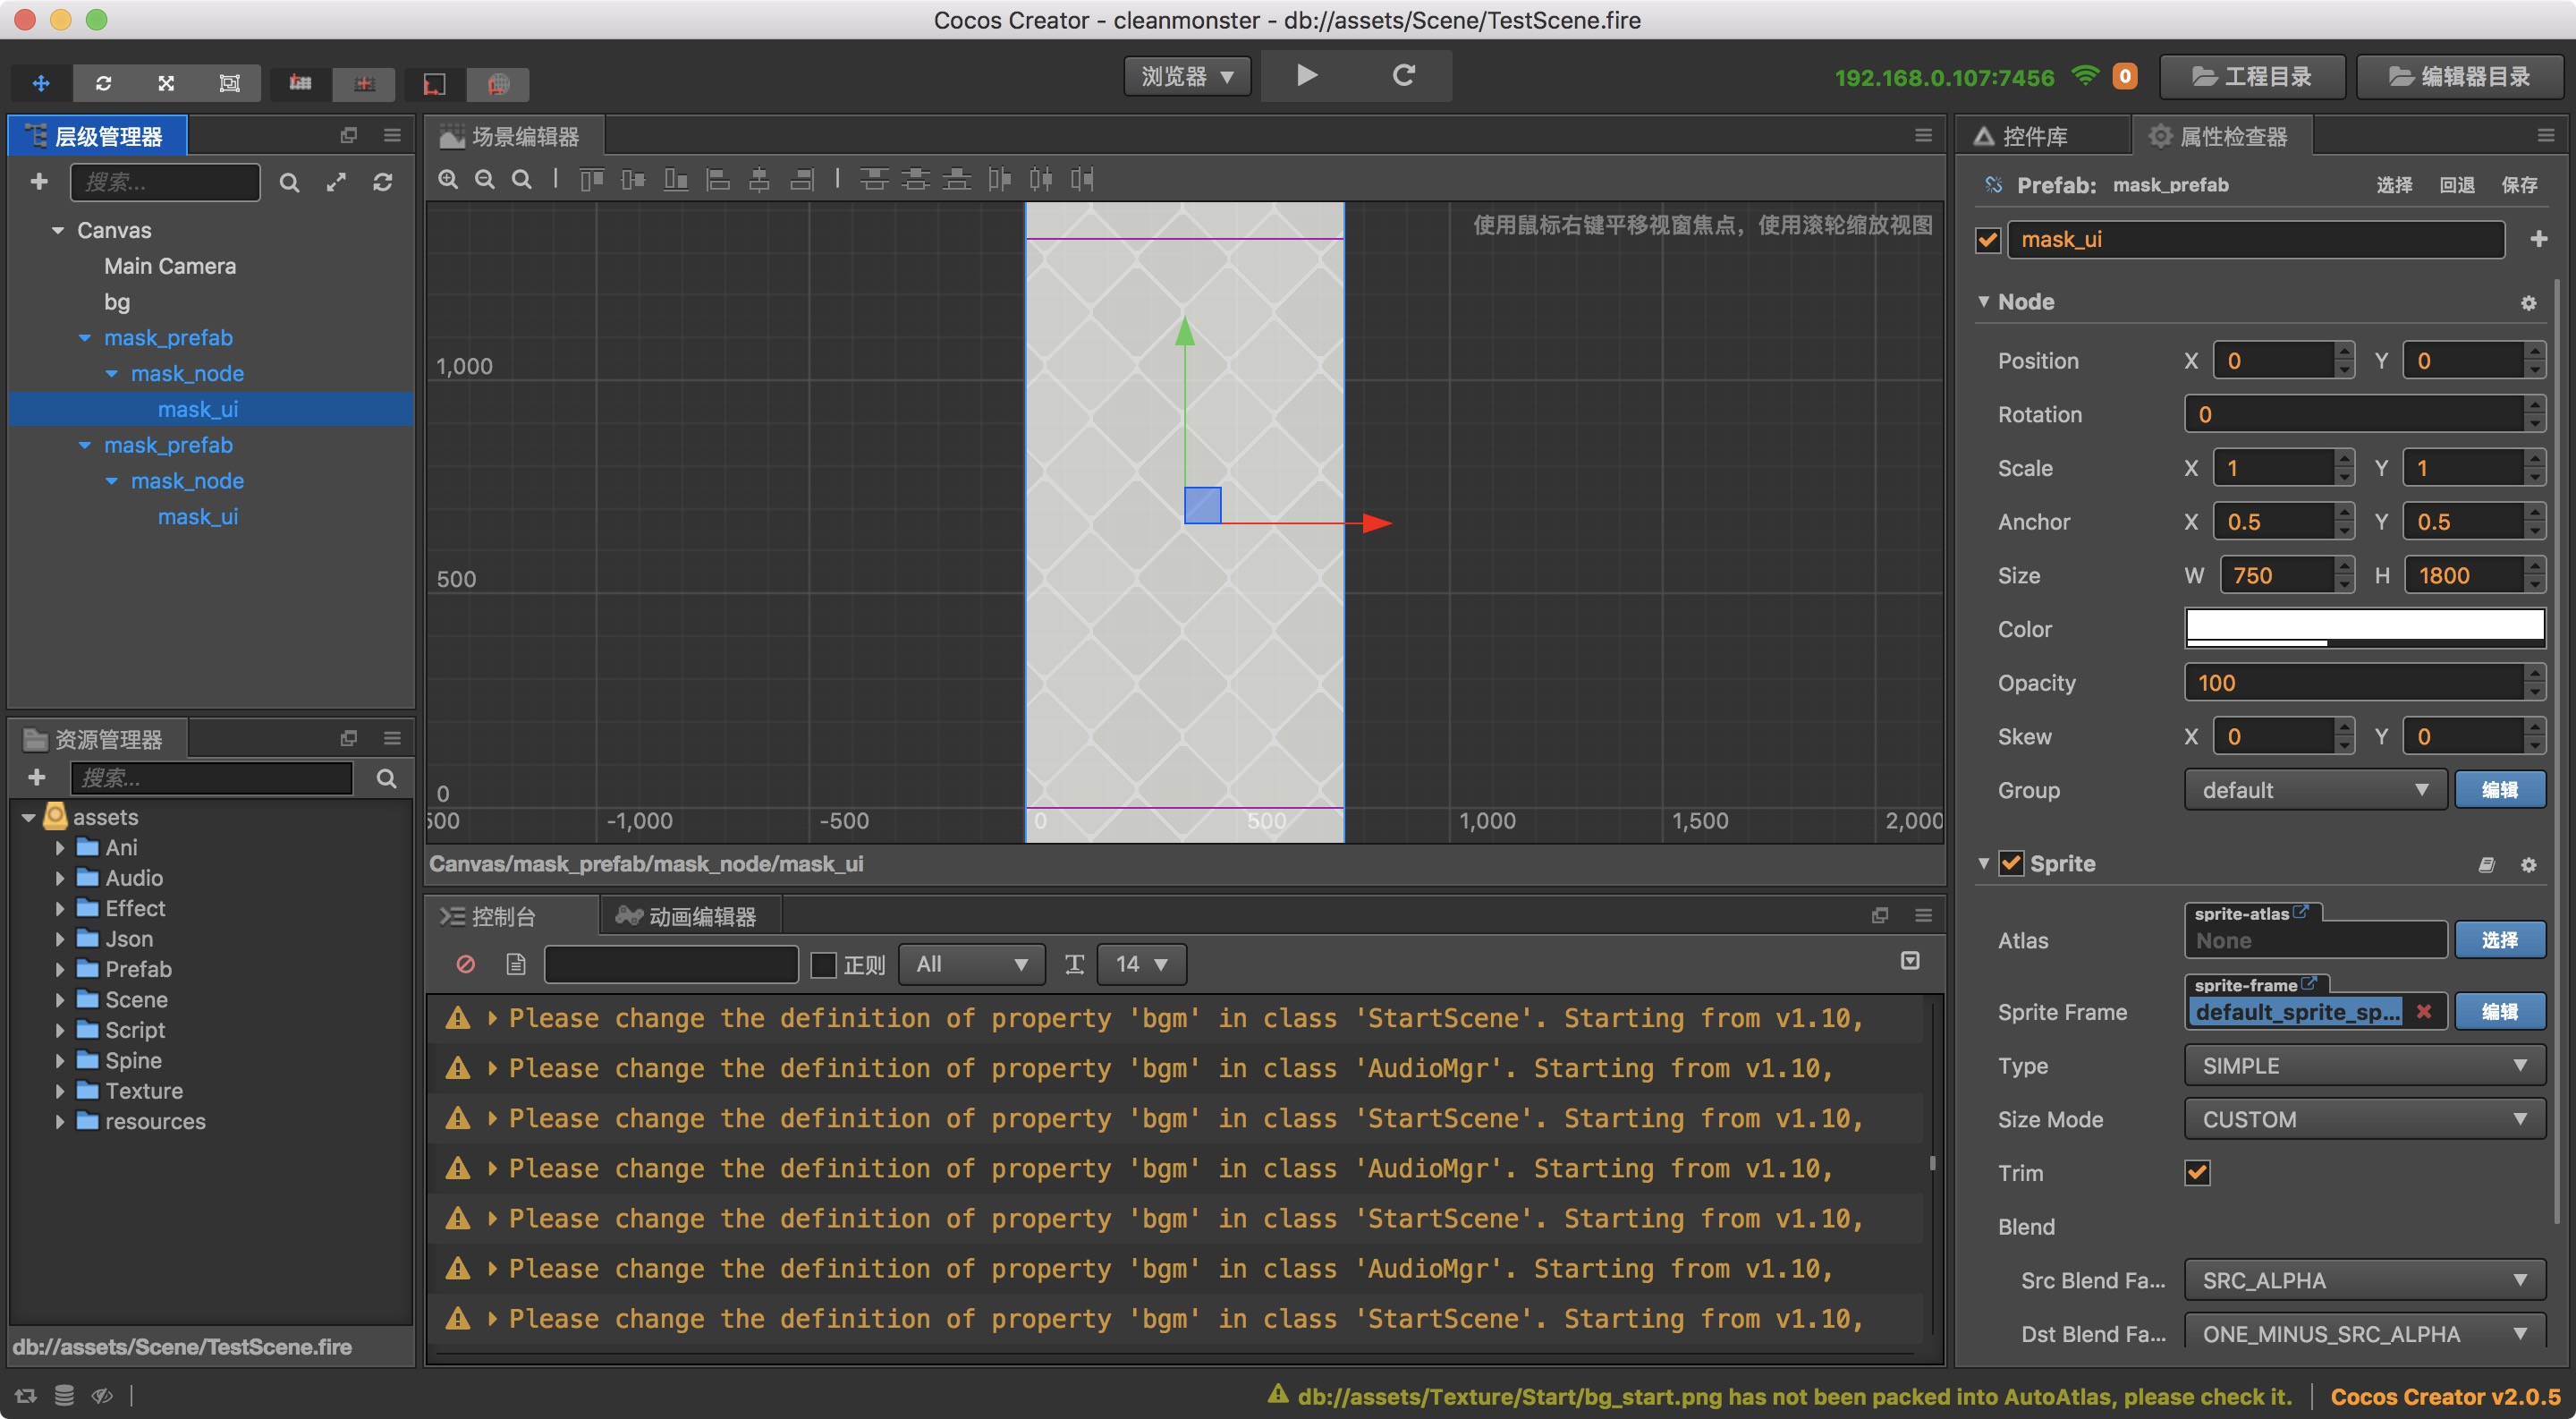Refresh the node hierarchy tree
Image resolution: width=2576 pixels, height=1419 pixels.
(x=382, y=182)
